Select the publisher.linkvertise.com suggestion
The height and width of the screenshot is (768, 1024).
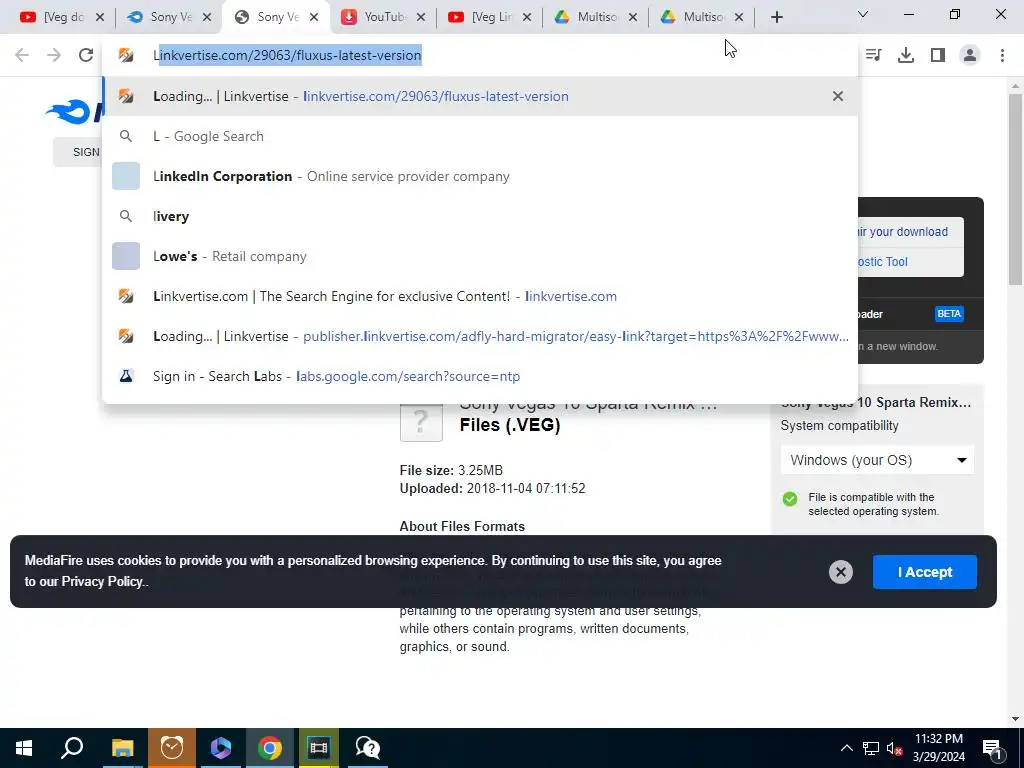(480, 336)
